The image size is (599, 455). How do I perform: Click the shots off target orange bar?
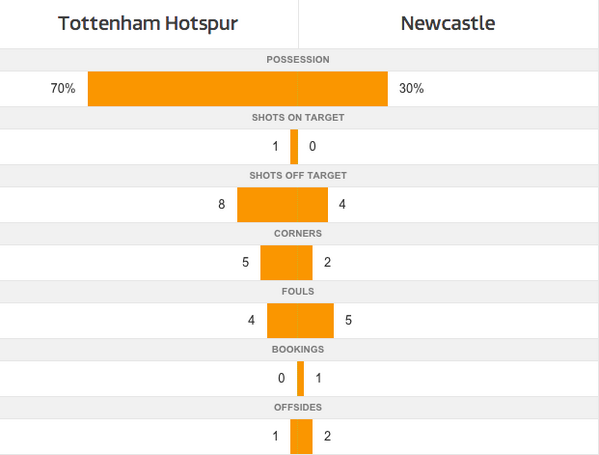pyautogui.click(x=282, y=205)
